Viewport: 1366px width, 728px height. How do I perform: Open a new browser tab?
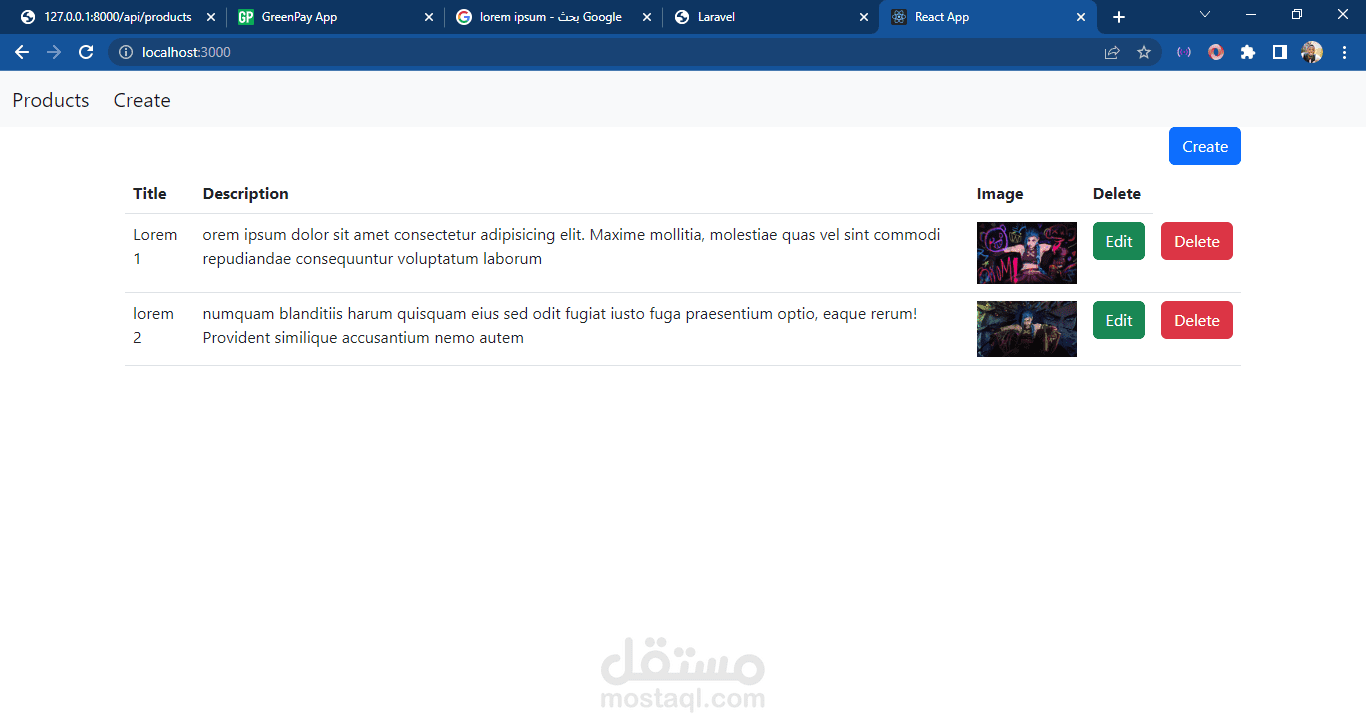(1119, 17)
